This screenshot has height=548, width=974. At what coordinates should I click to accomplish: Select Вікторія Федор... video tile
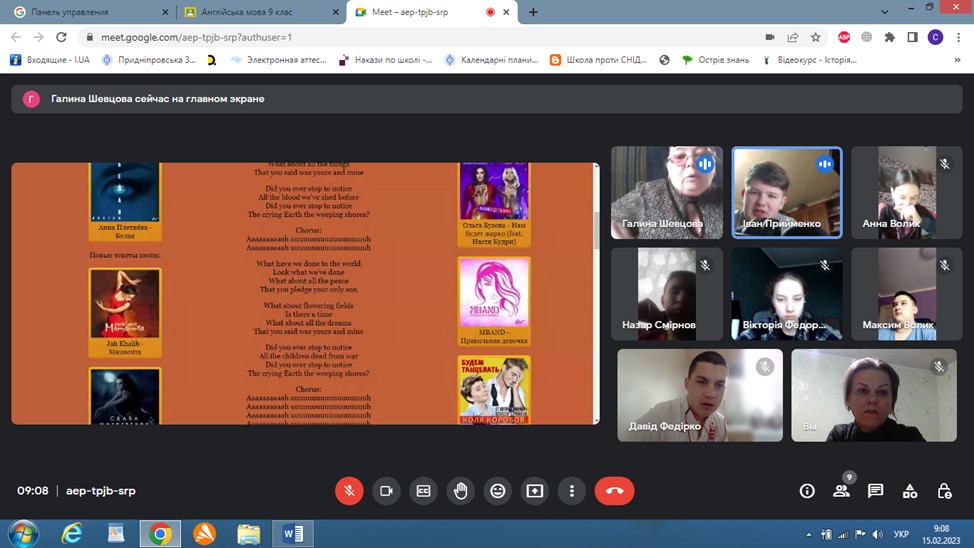[x=787, y=294]
